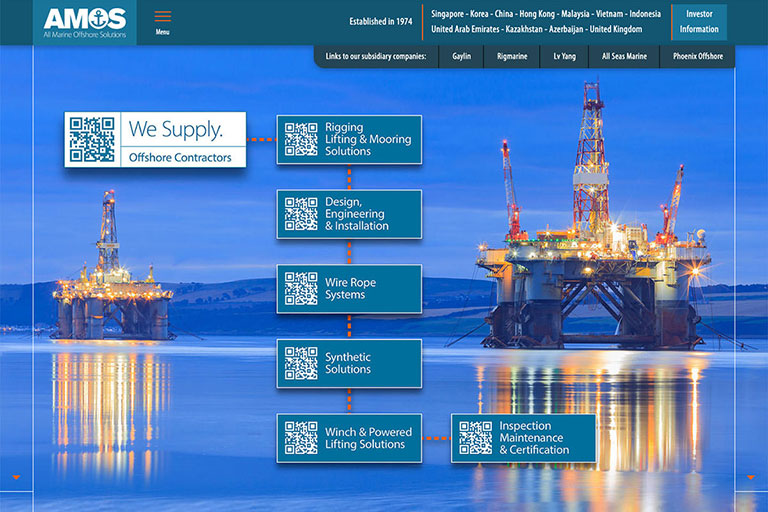Open Synthetic Solutions text label
This screenshot has height=512, width=768.
pos(348,363)
